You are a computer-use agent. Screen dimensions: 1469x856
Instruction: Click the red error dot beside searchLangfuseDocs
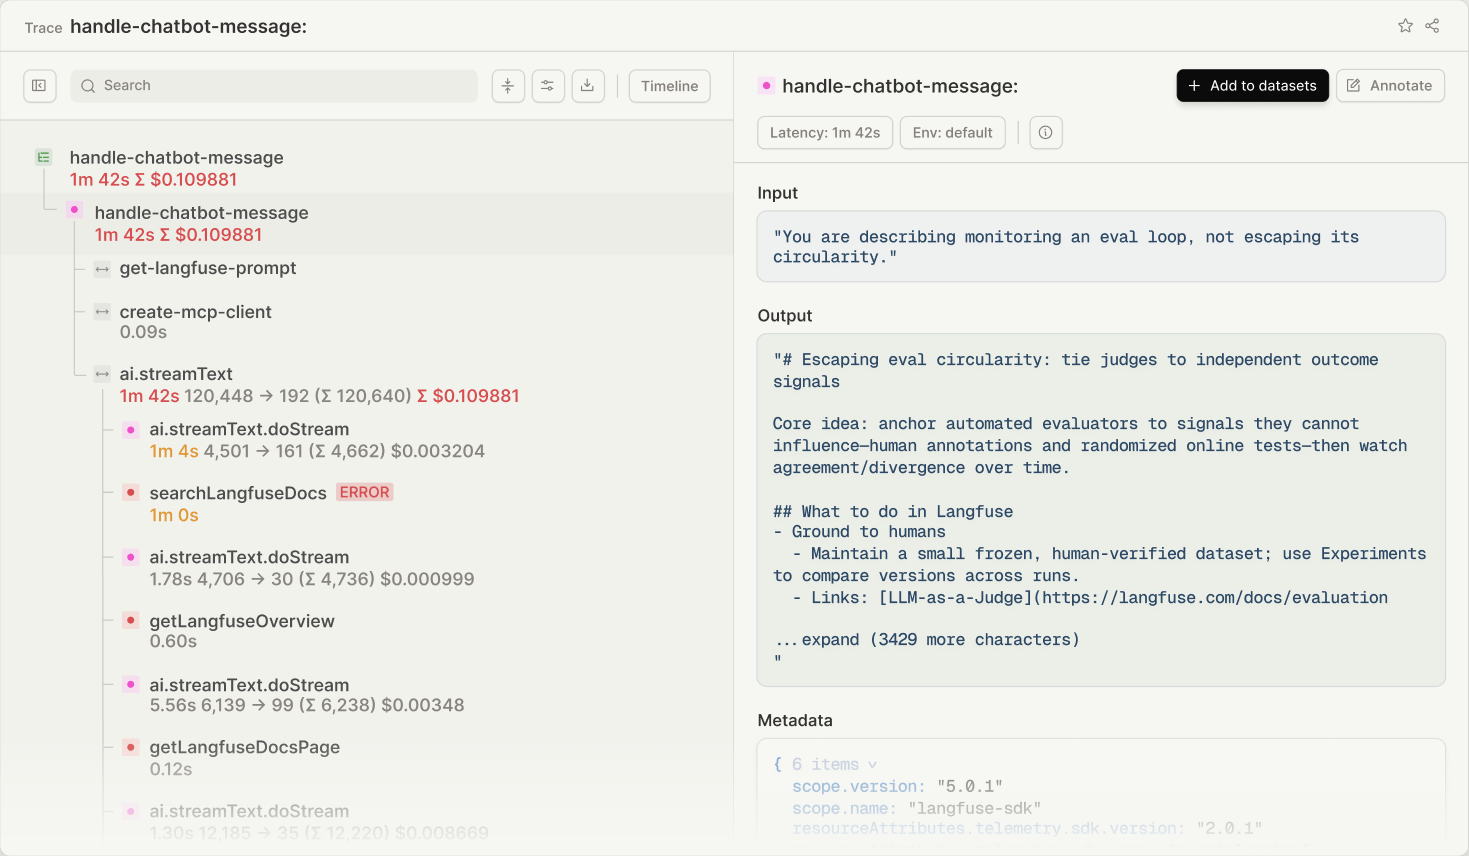(x=130, y=492)
